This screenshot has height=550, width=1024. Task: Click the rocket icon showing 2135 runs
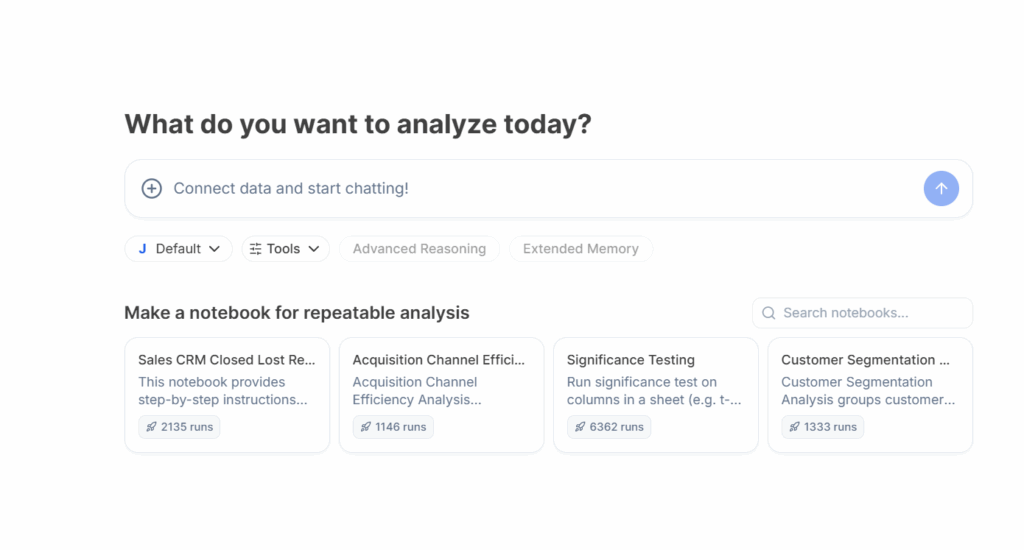(152, 427)
